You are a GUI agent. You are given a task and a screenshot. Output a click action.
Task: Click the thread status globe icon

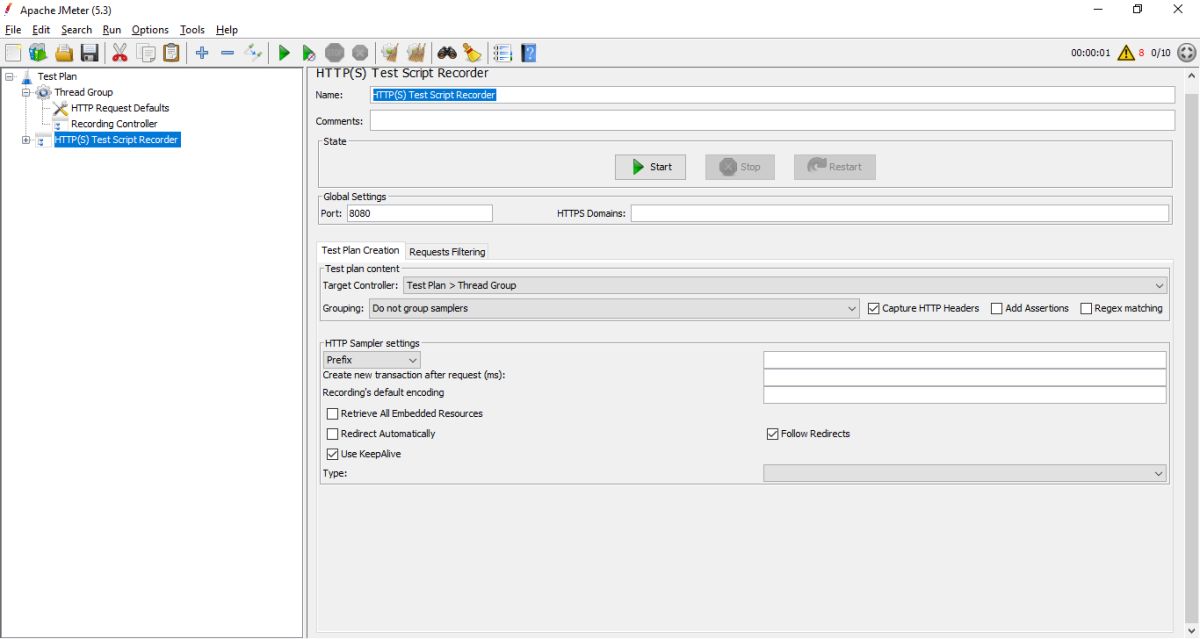point(1186,53)
